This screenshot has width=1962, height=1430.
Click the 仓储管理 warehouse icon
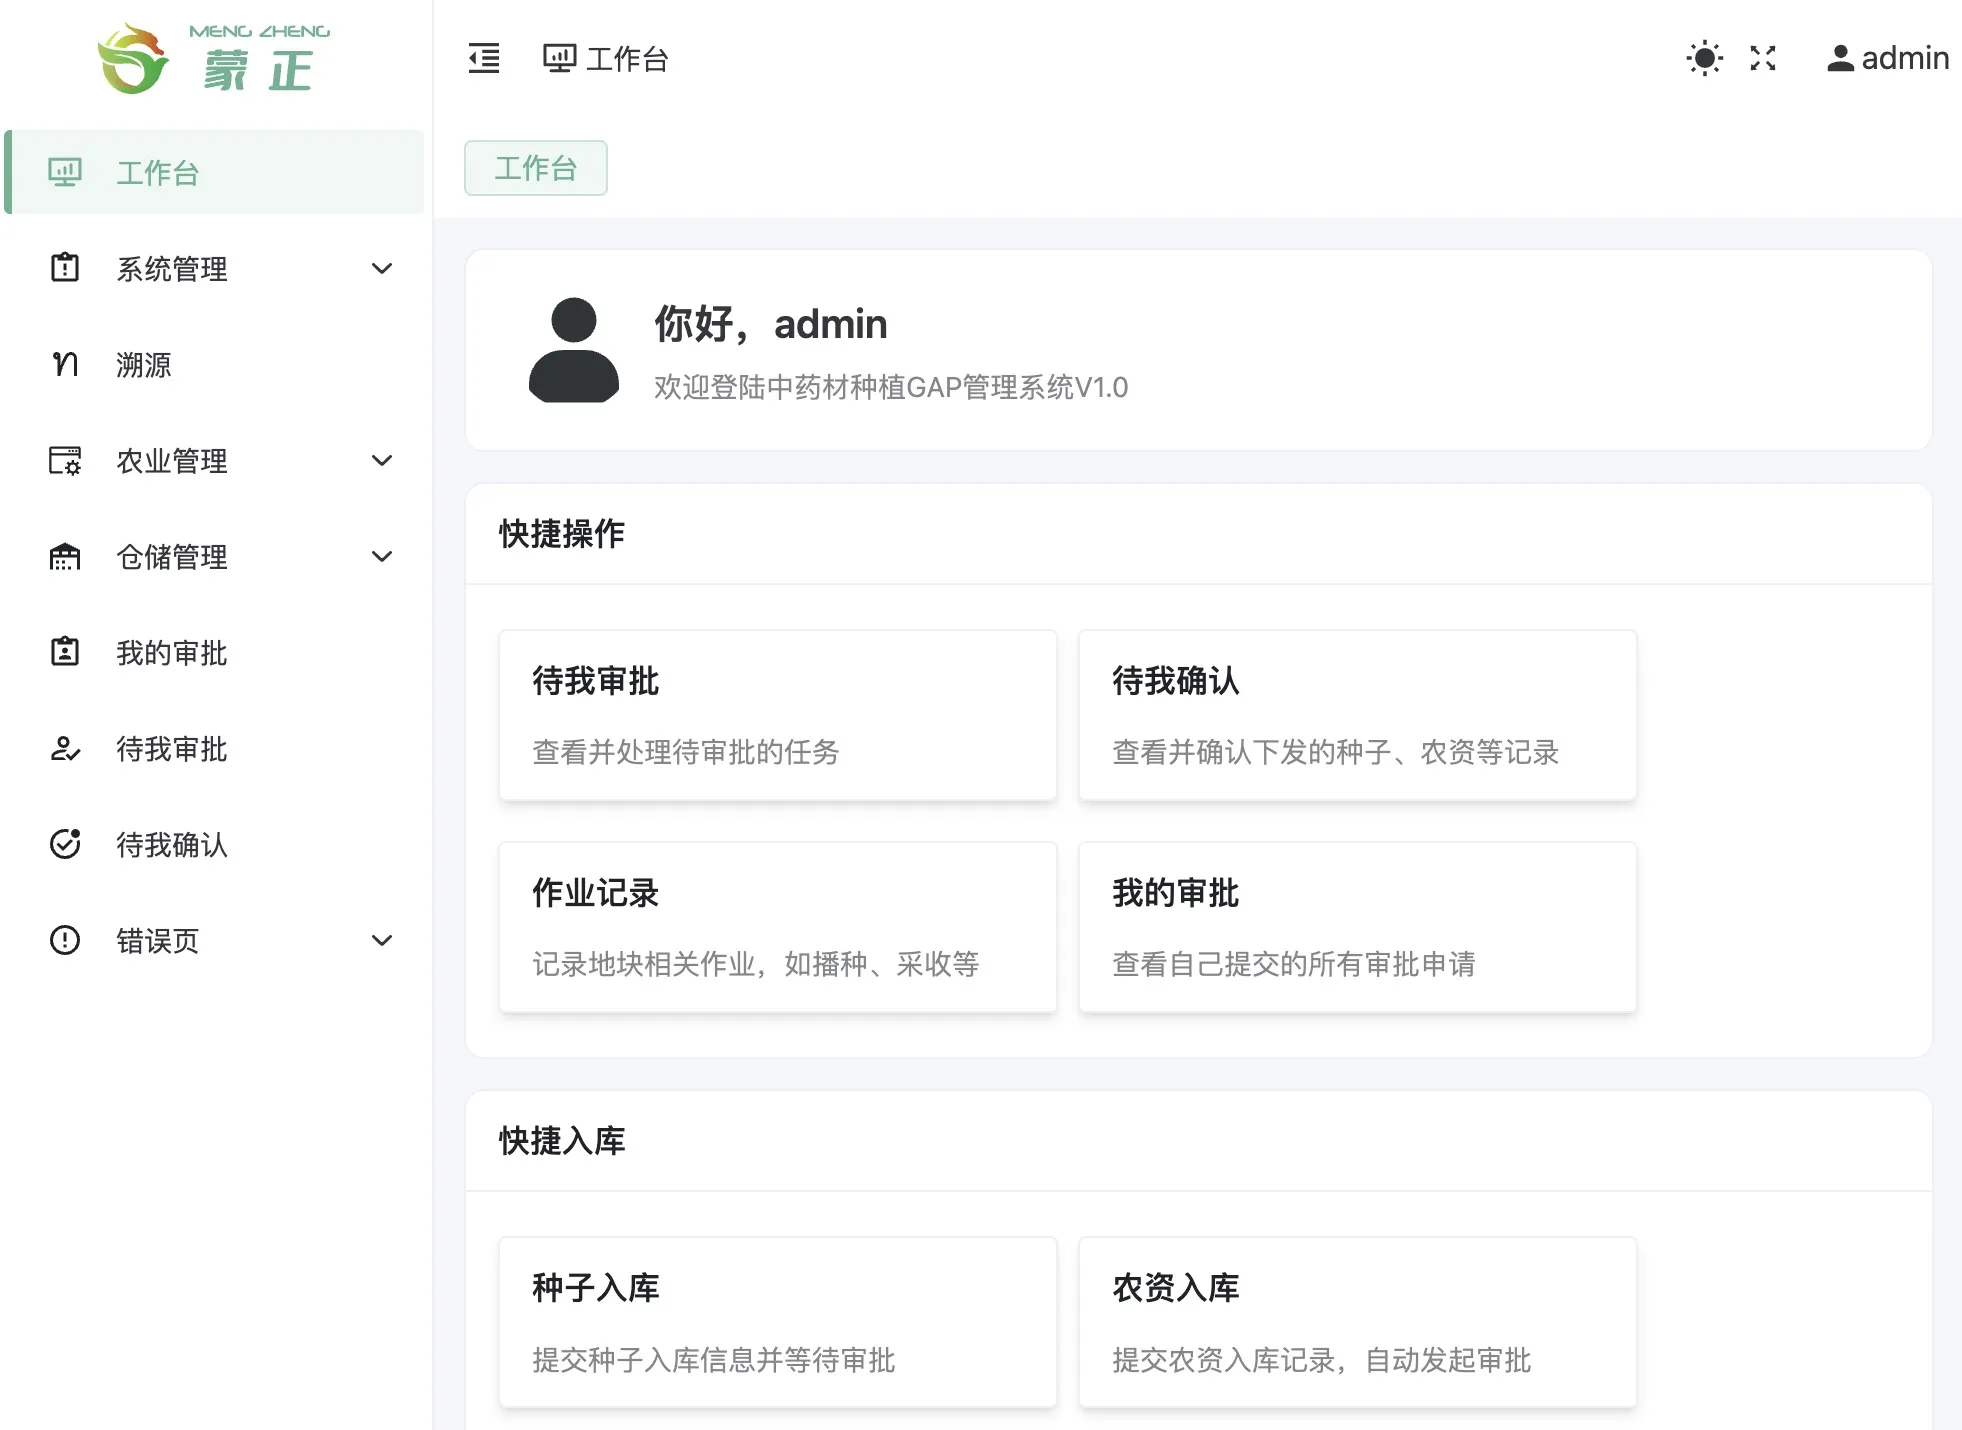(x=64, y=556)
